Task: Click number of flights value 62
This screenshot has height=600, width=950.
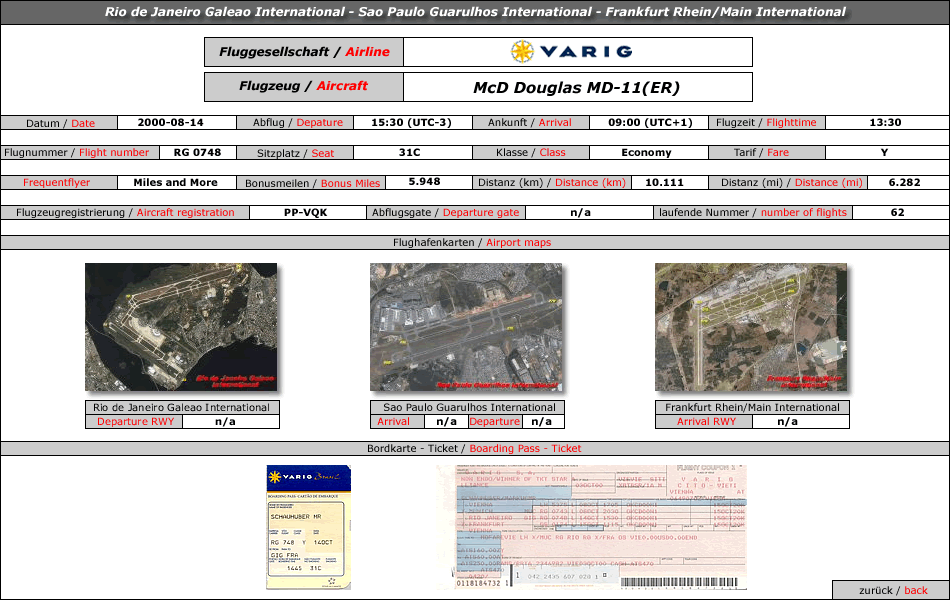Action: coord(897,213)
